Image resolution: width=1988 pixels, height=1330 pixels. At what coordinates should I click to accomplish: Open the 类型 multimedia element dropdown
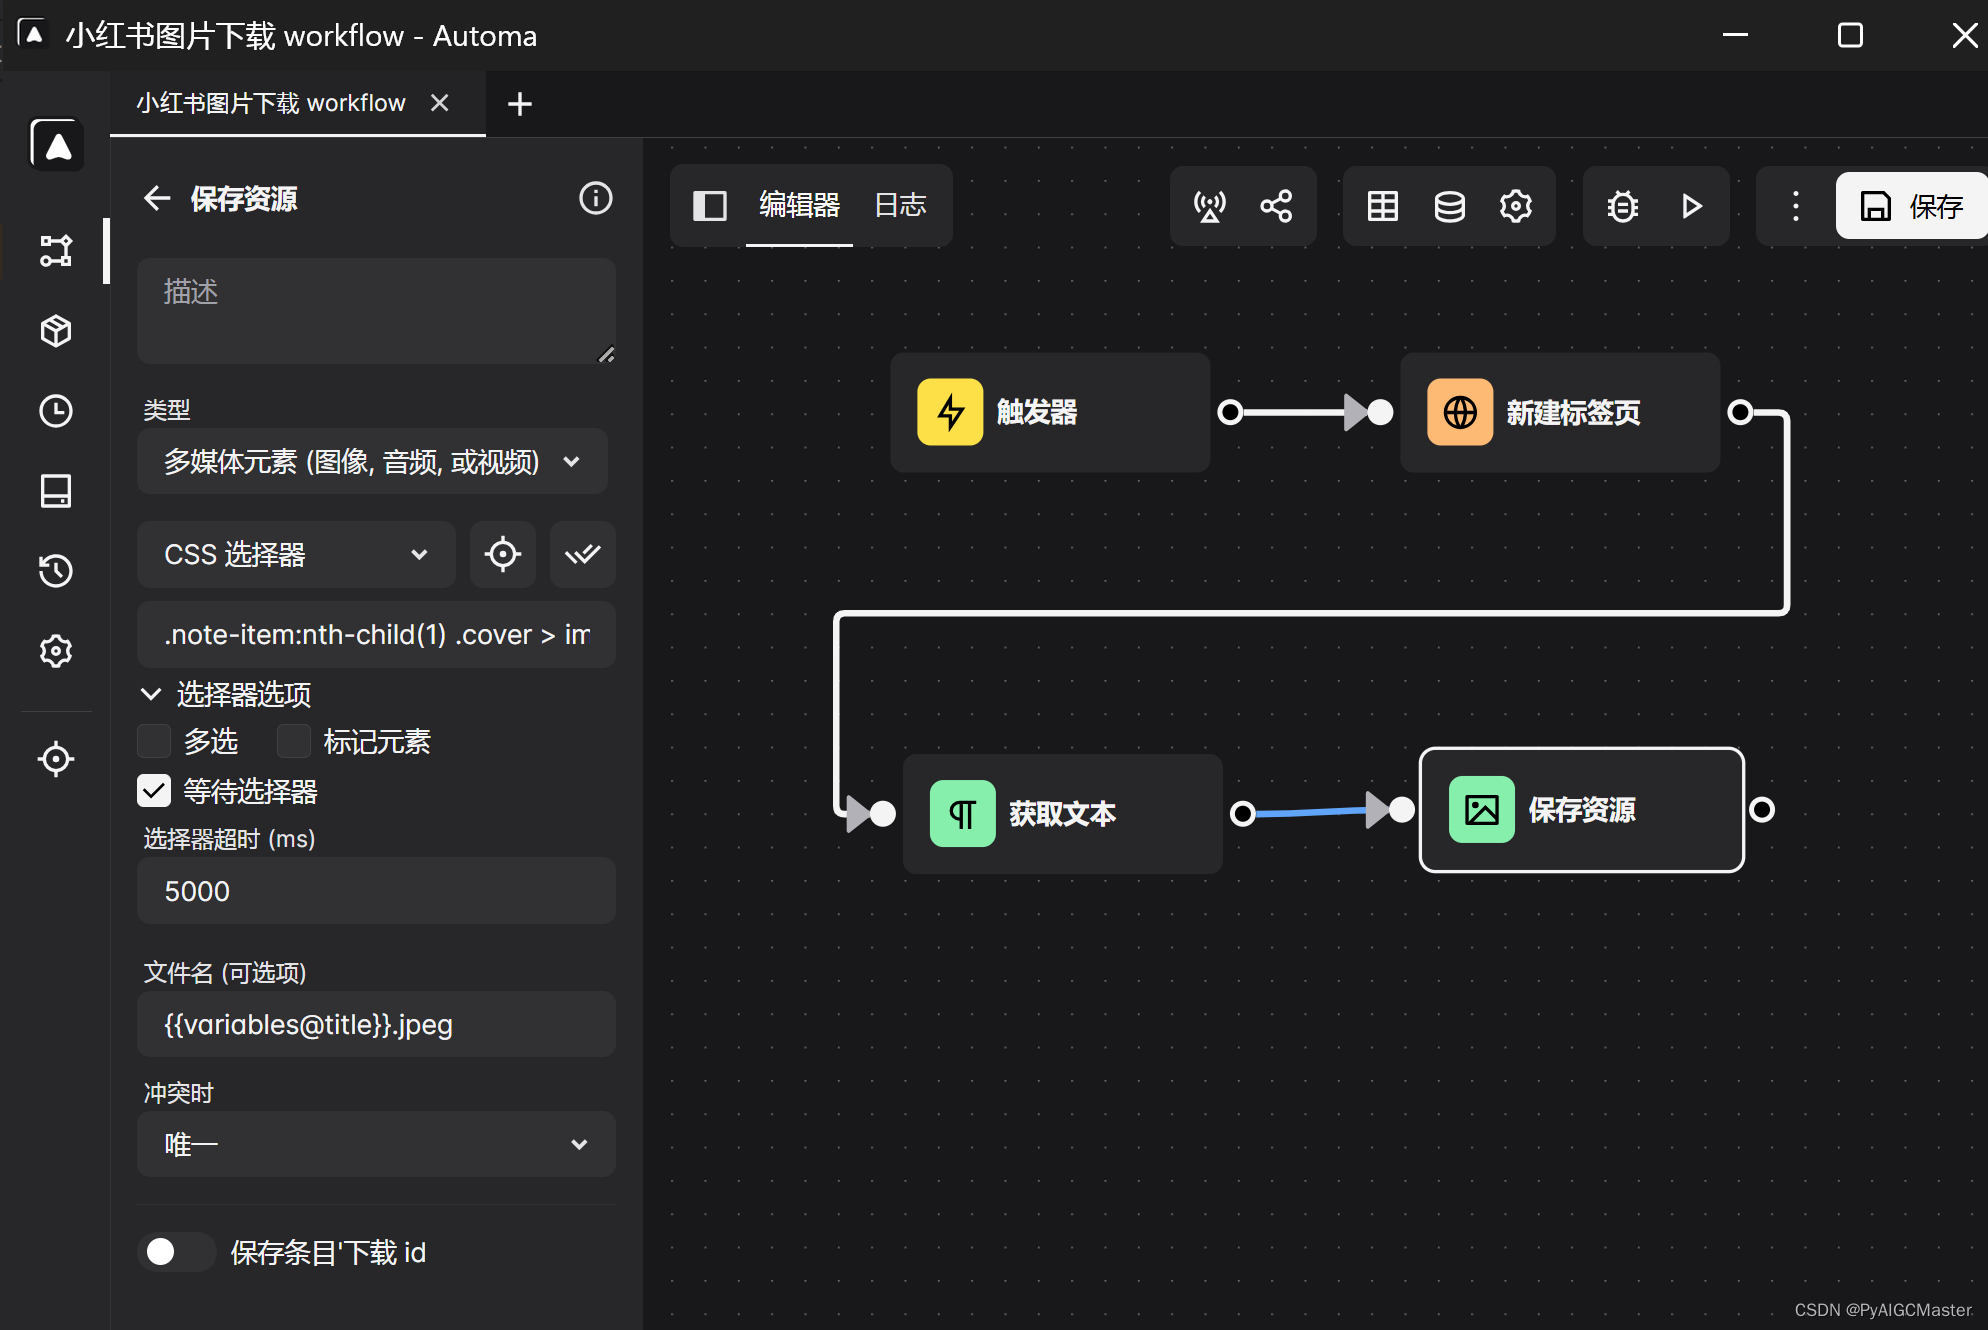372,462
